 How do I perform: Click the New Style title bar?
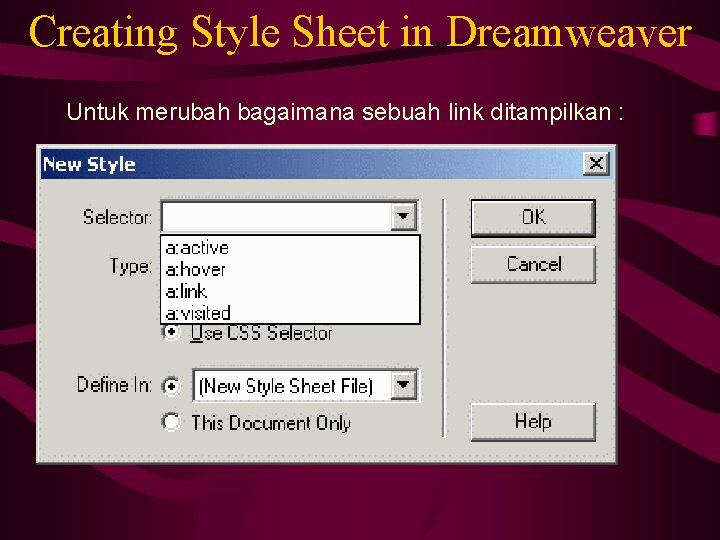click(326, 164)
